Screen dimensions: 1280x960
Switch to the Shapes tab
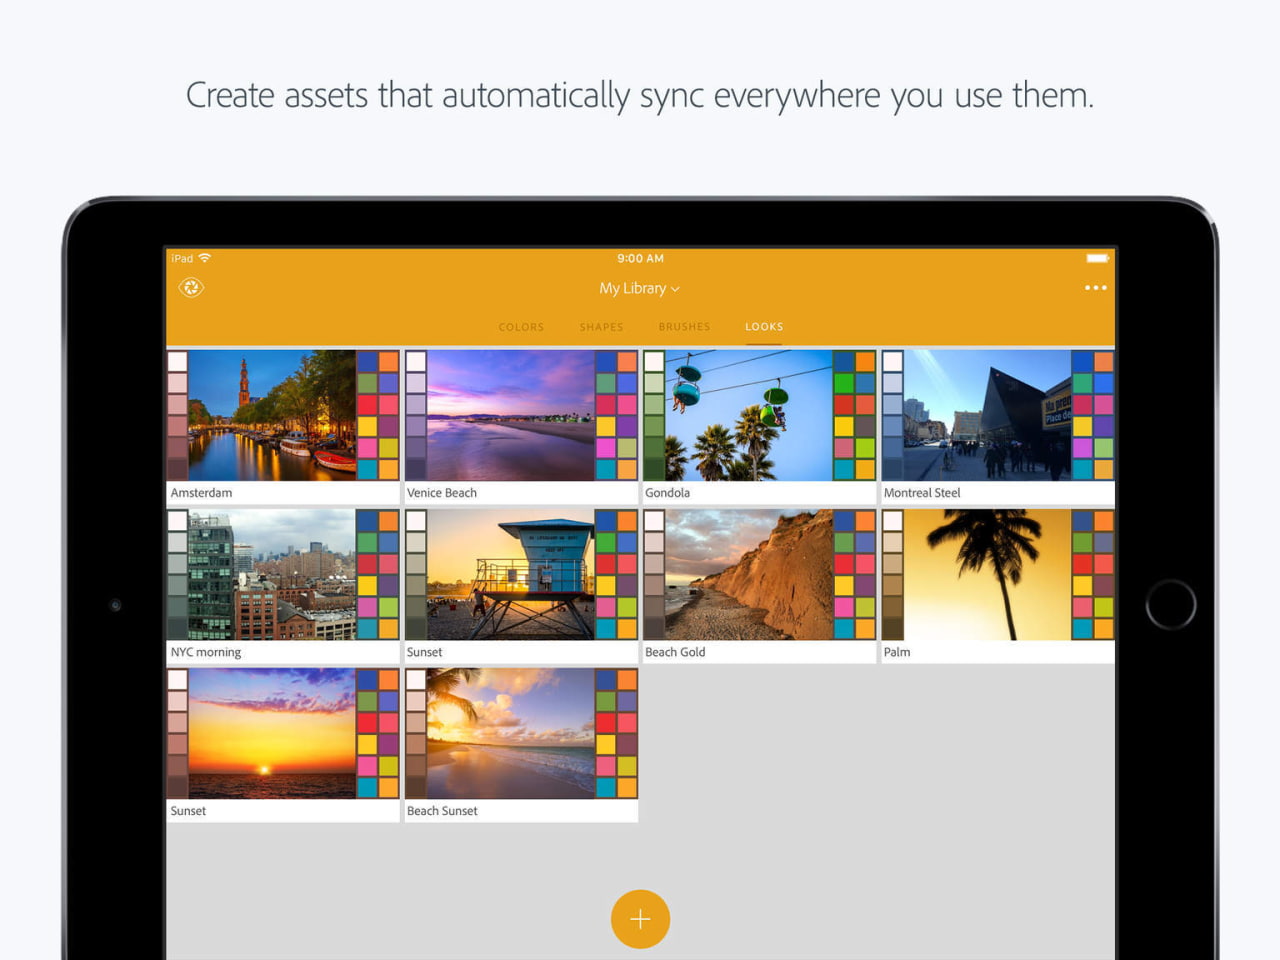[601, 327]
